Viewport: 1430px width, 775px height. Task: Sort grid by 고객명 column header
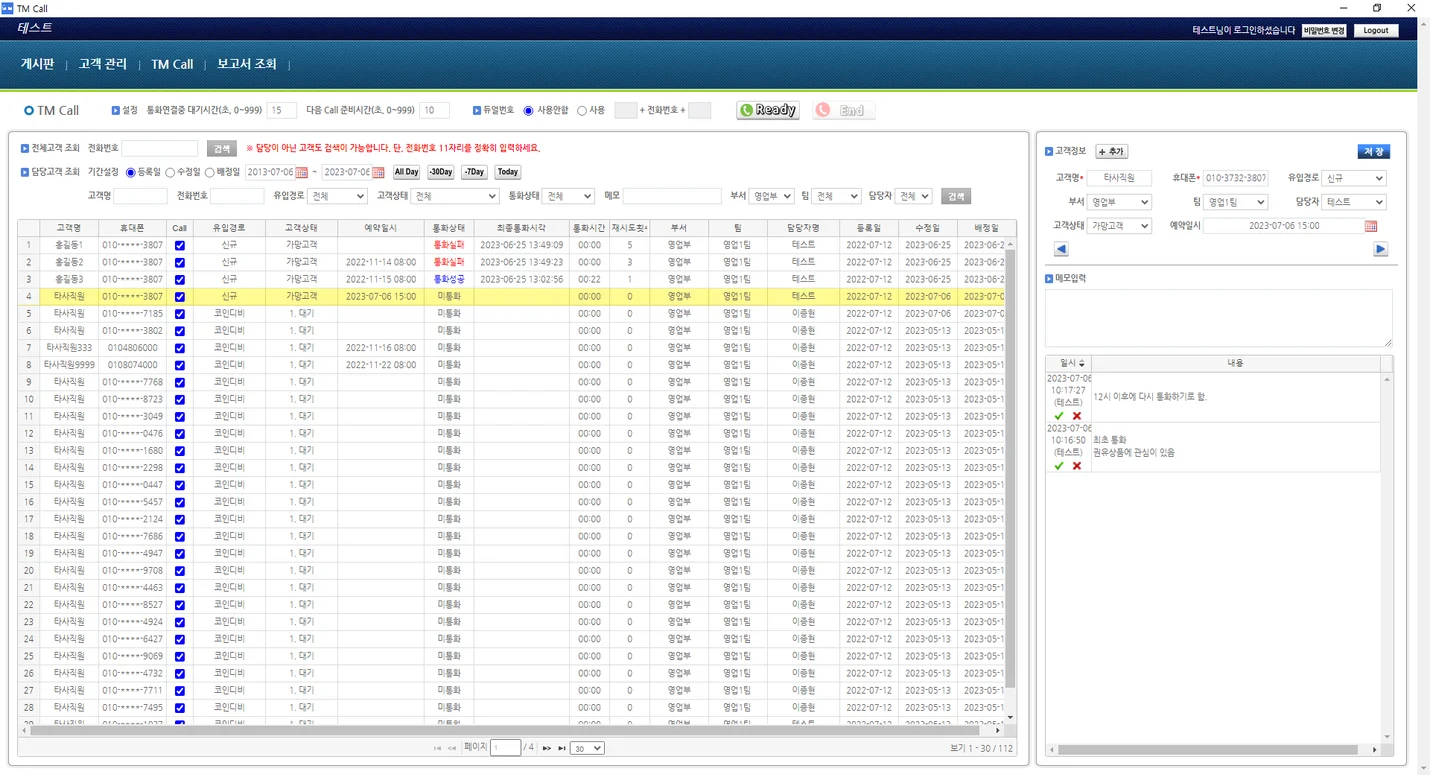point(69,228)
